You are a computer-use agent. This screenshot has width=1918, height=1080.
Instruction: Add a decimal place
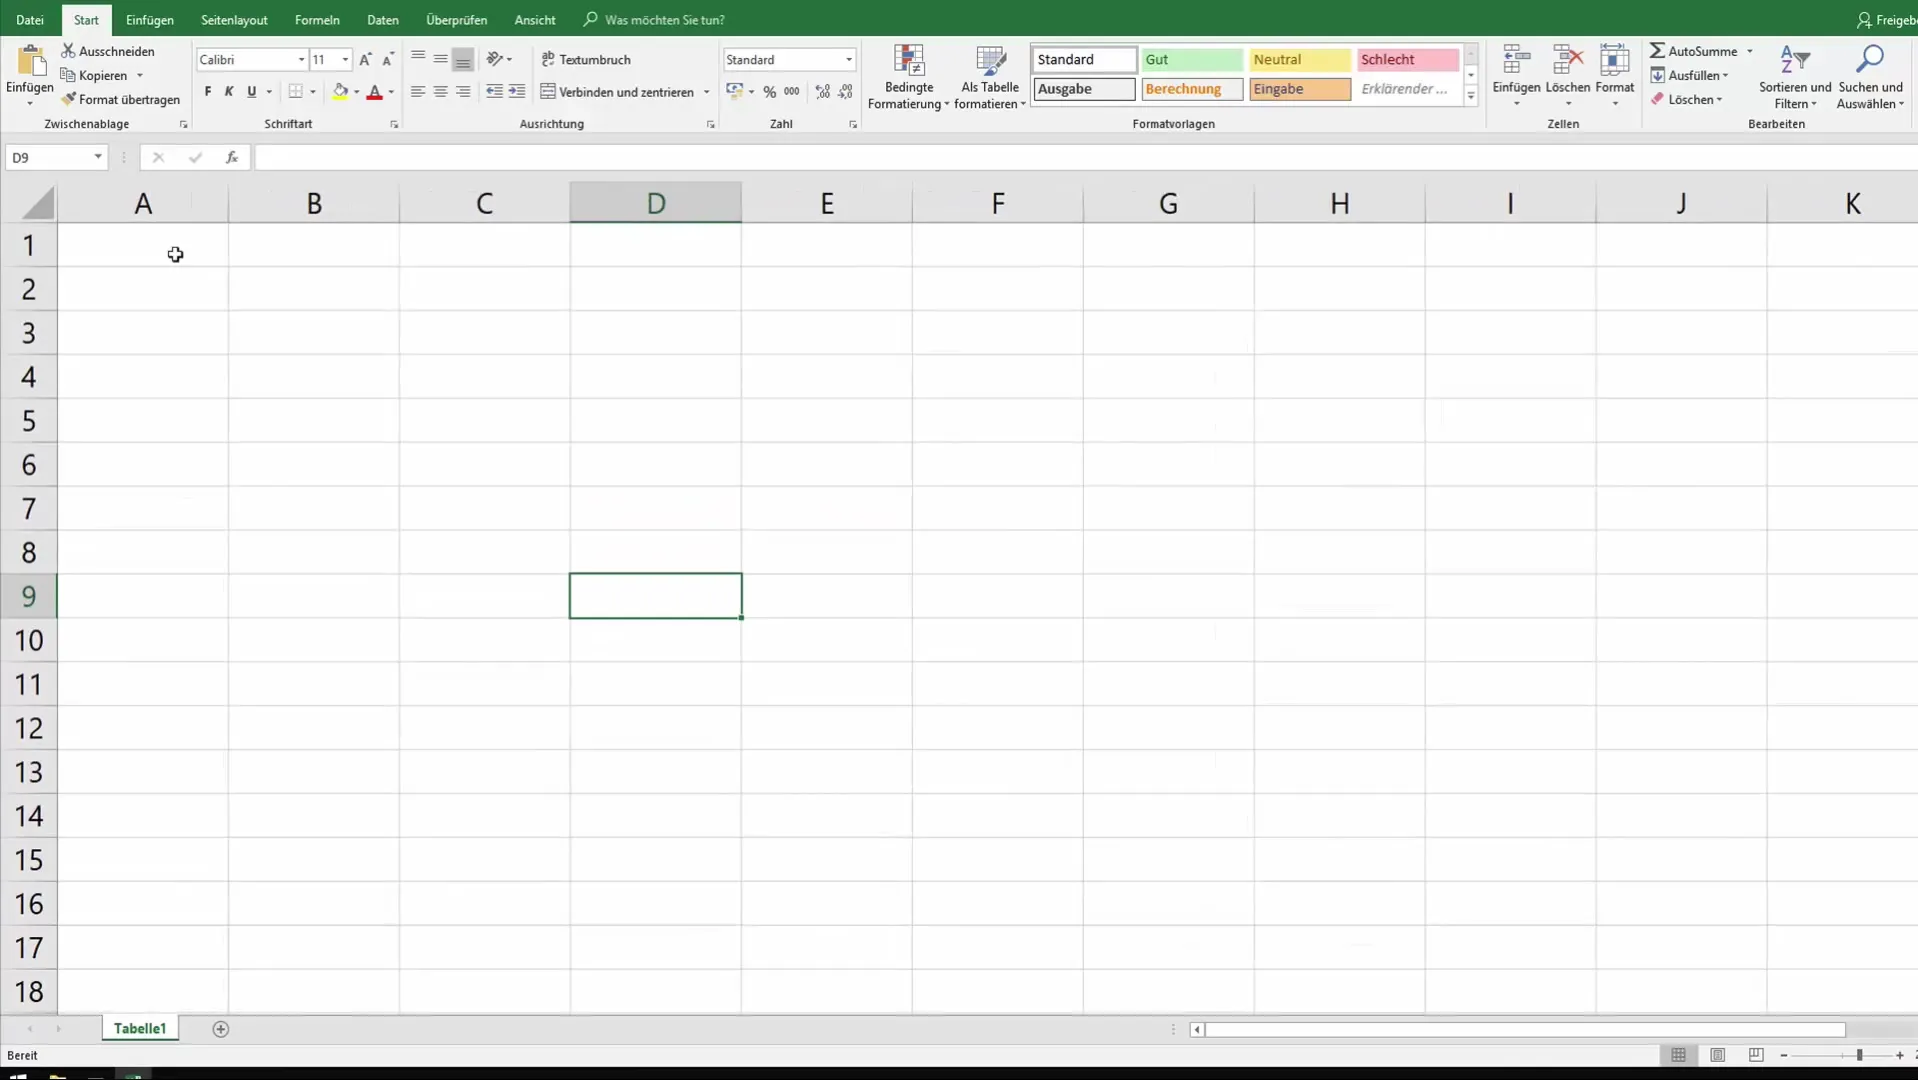(x=823, y=91)
